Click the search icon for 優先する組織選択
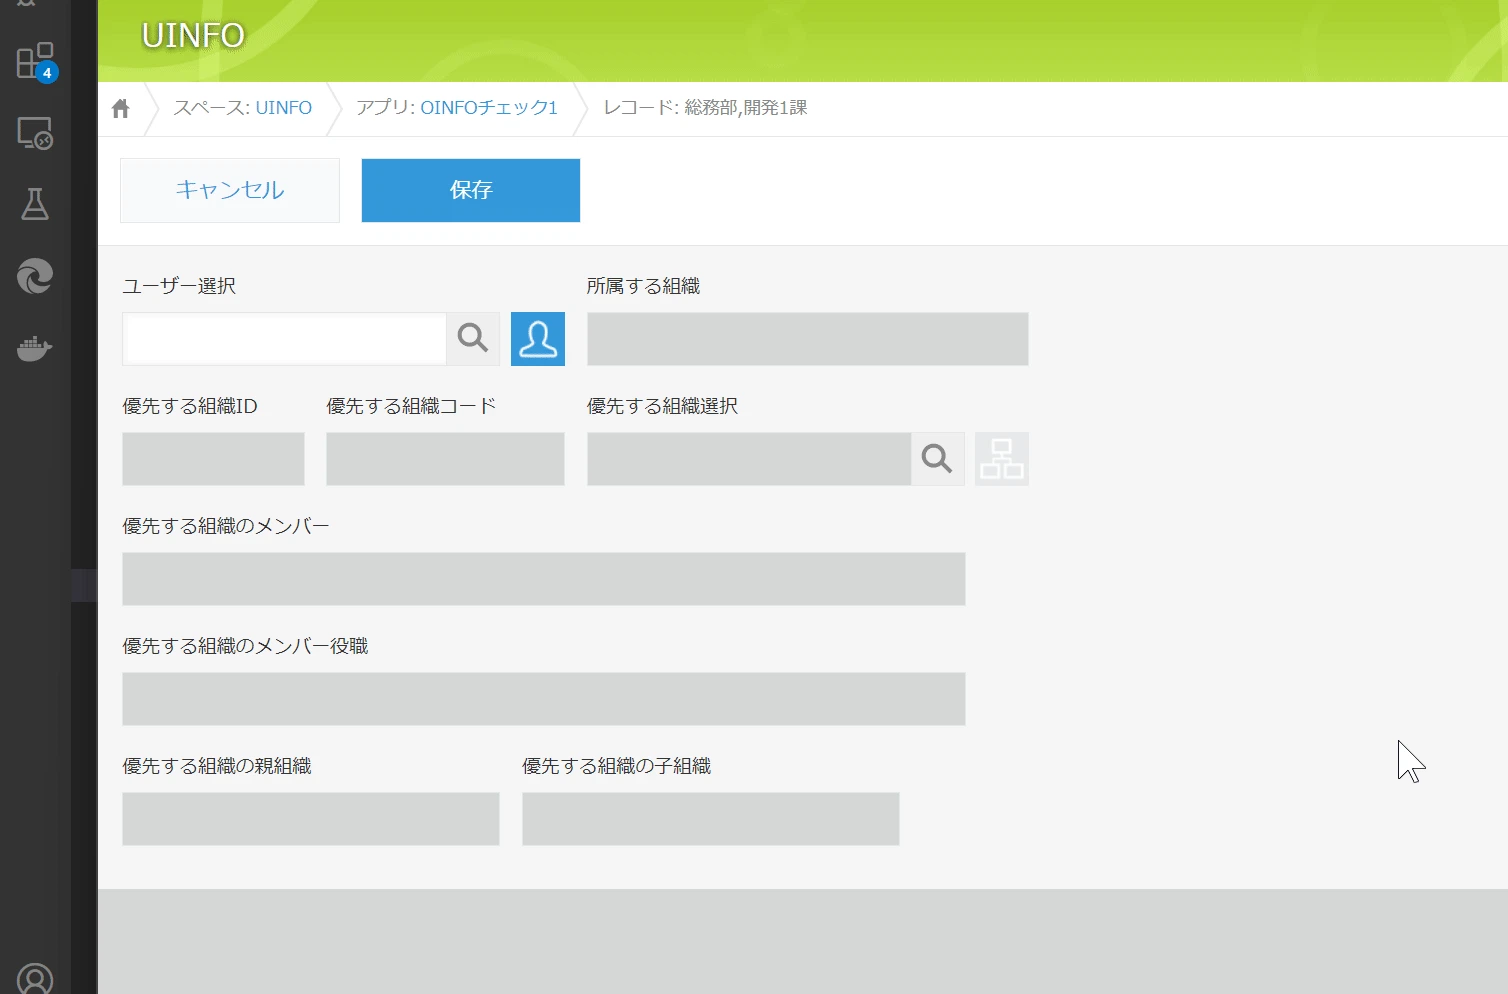The height and width of the screenshot is (994, 1508). (937, 458)
